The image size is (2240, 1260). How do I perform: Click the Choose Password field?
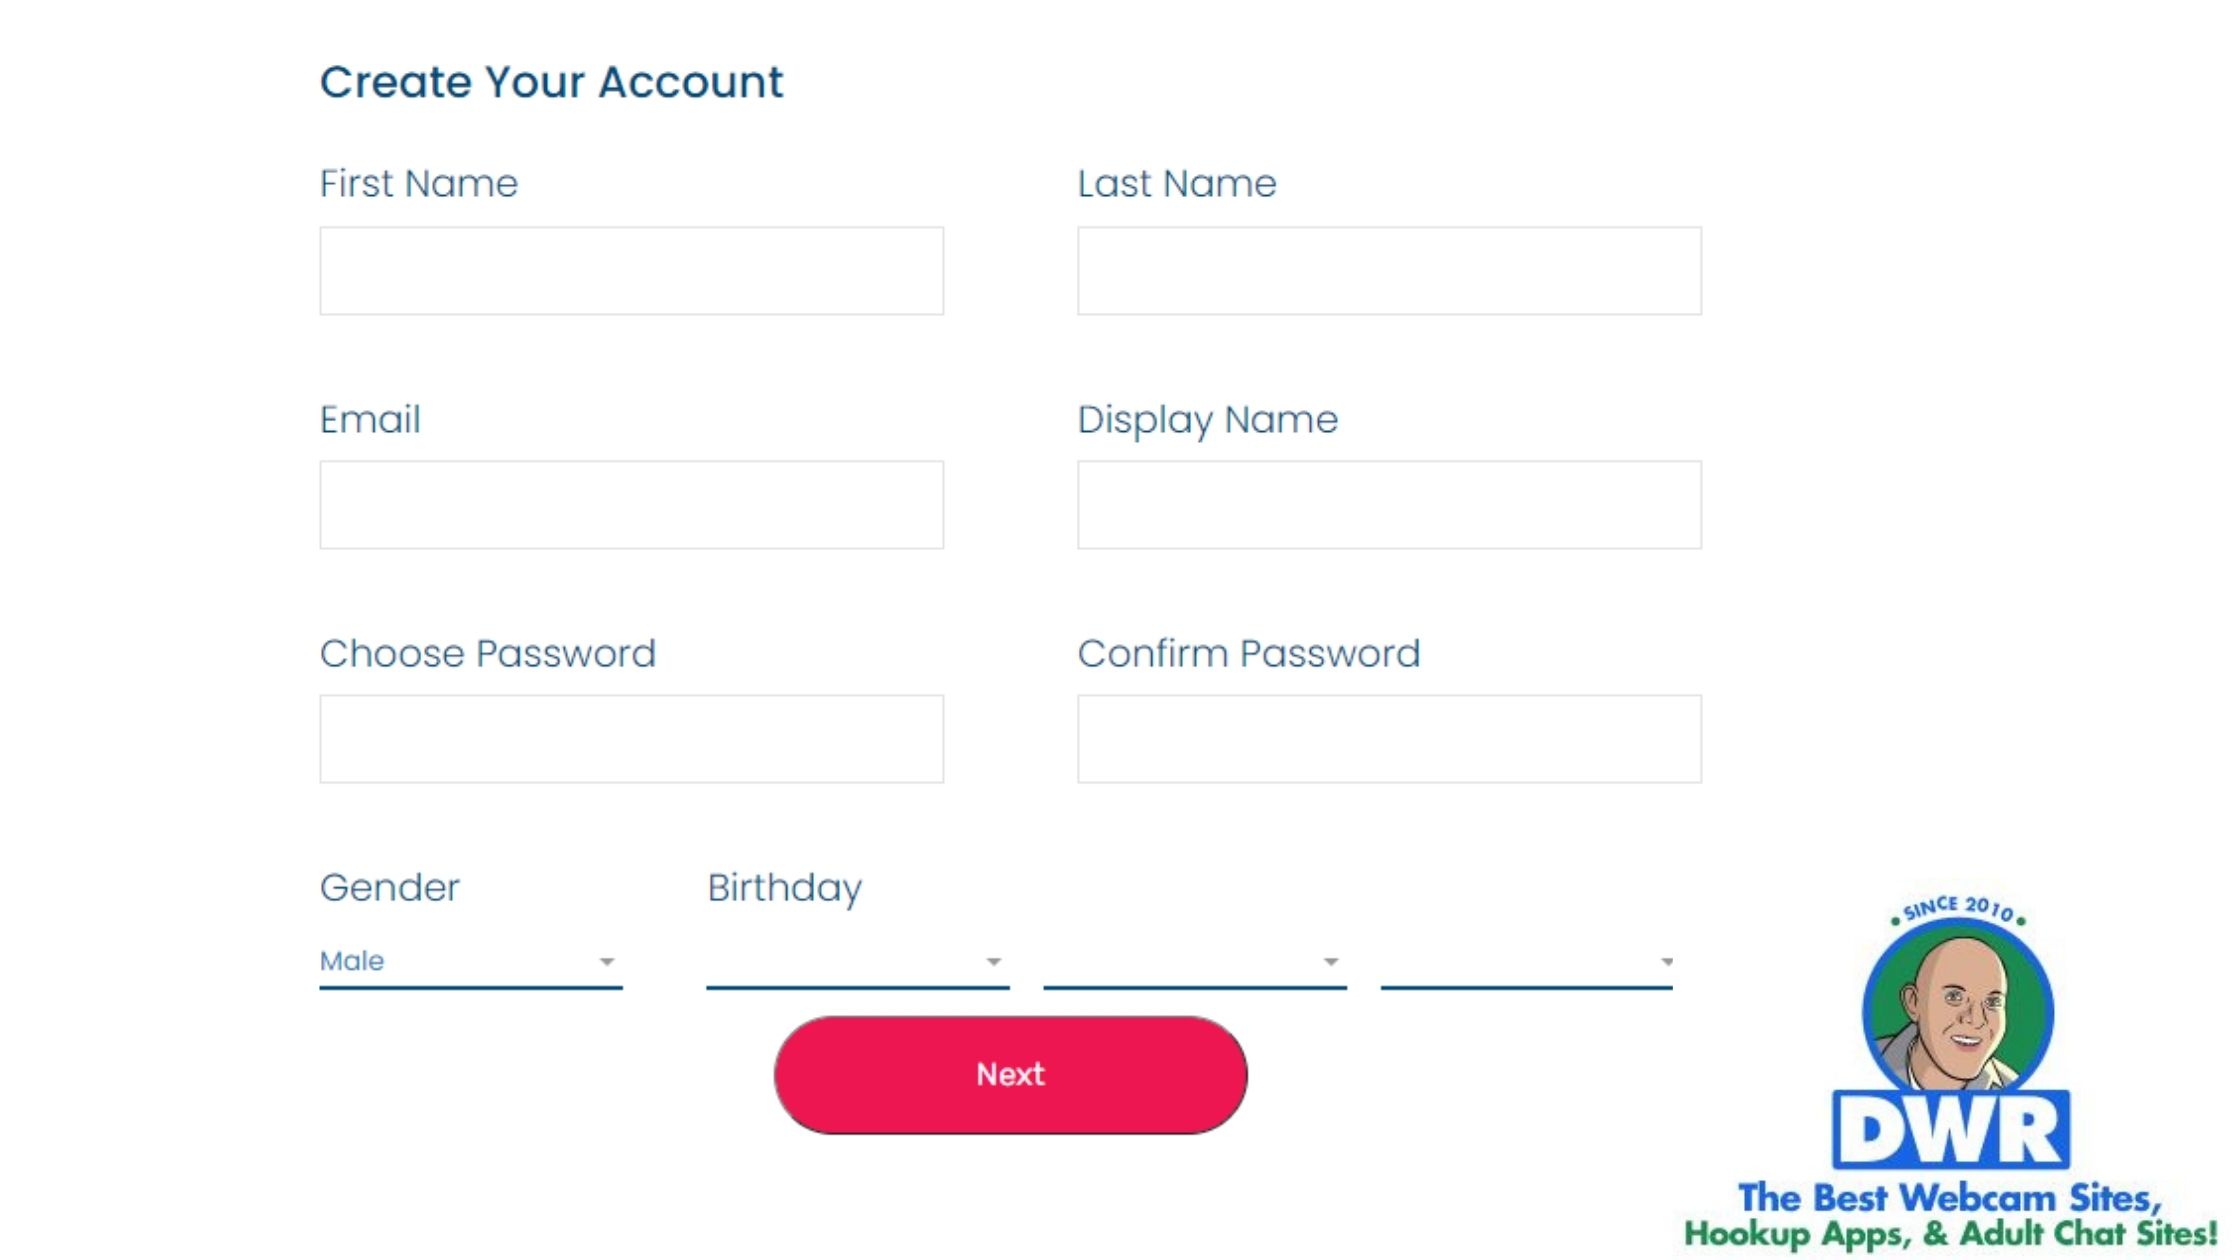631,739
